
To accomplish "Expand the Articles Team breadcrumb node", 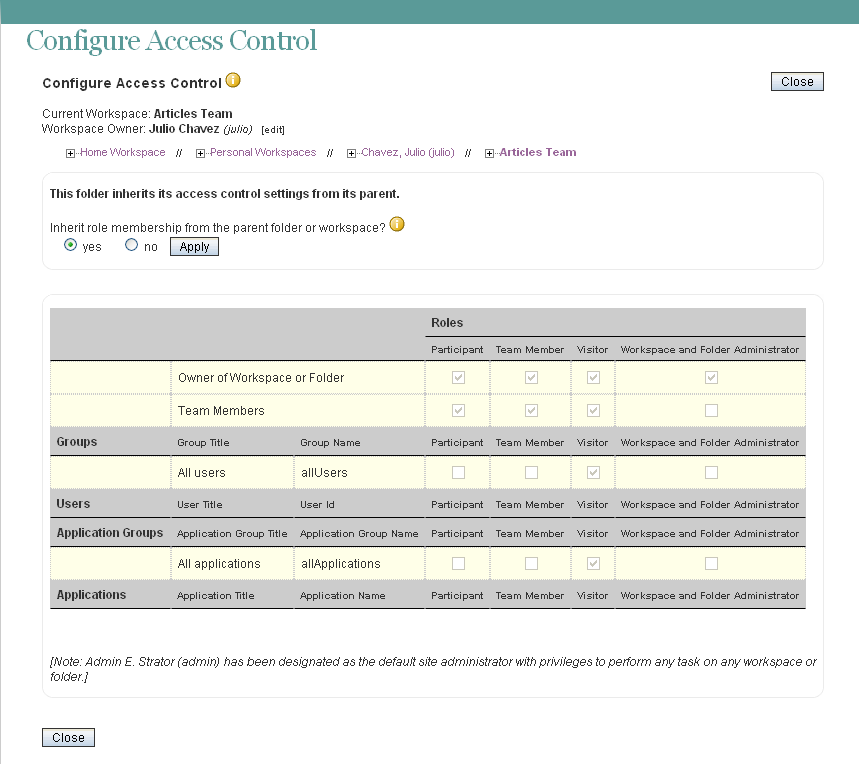I will coord(487,152).
